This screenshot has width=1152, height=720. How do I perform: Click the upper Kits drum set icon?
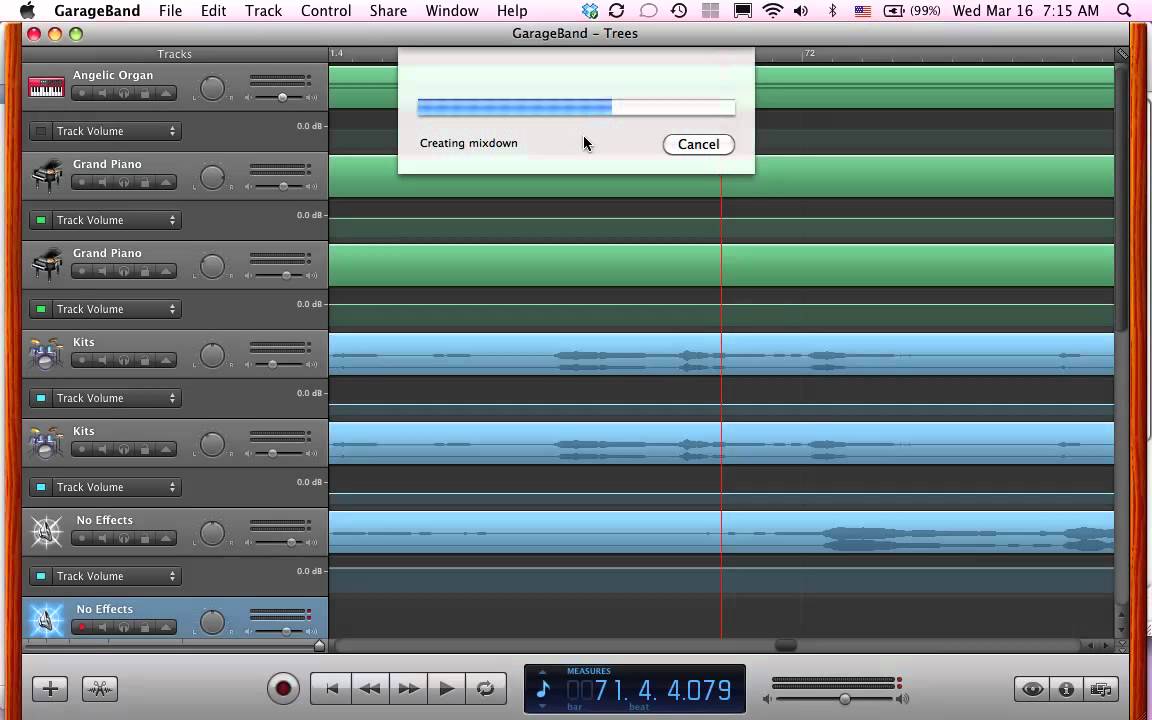point(46,354)
